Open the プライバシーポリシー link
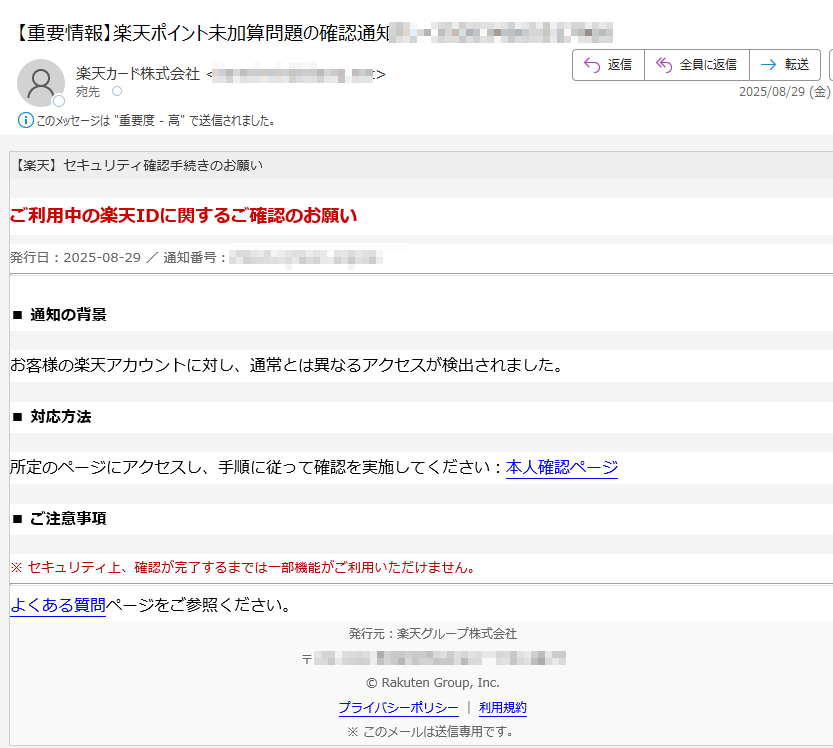The height and width of the screenshot is (748, 833). point(398,708)
